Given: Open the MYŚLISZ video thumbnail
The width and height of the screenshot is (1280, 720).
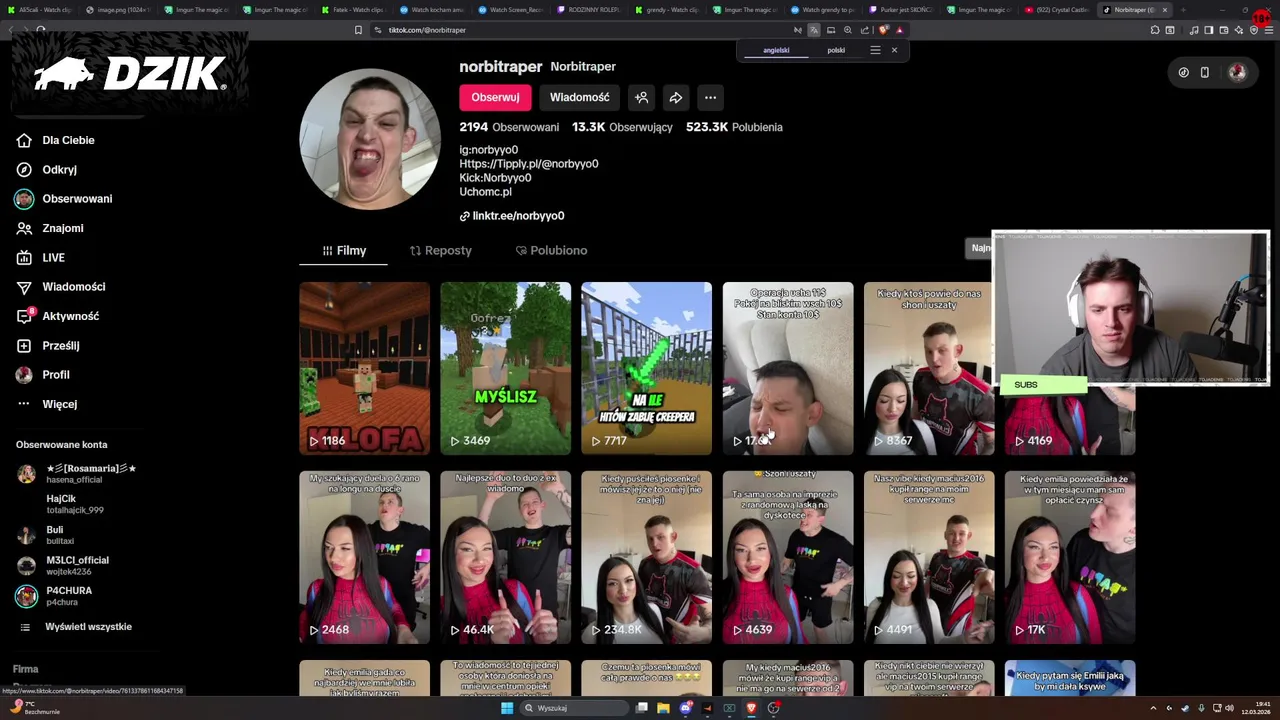Looking at the screenshot, I should coord(505,368).
